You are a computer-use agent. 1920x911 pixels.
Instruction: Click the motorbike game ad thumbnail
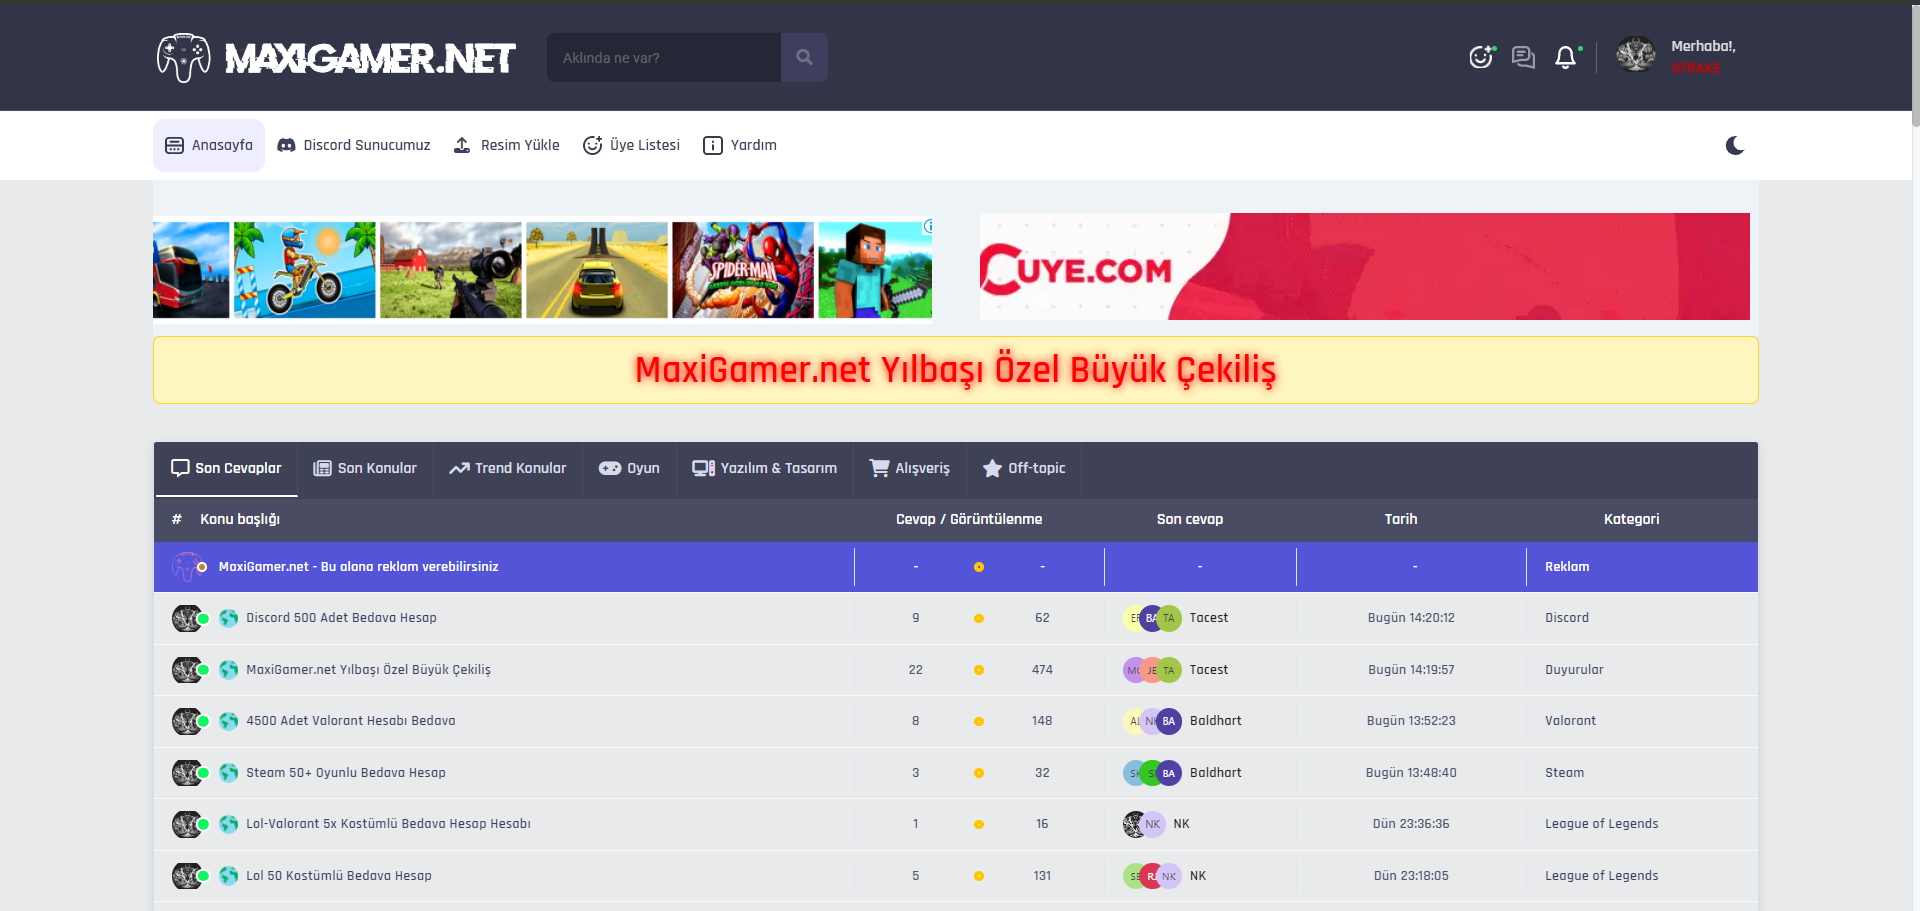tap(305, 270)
